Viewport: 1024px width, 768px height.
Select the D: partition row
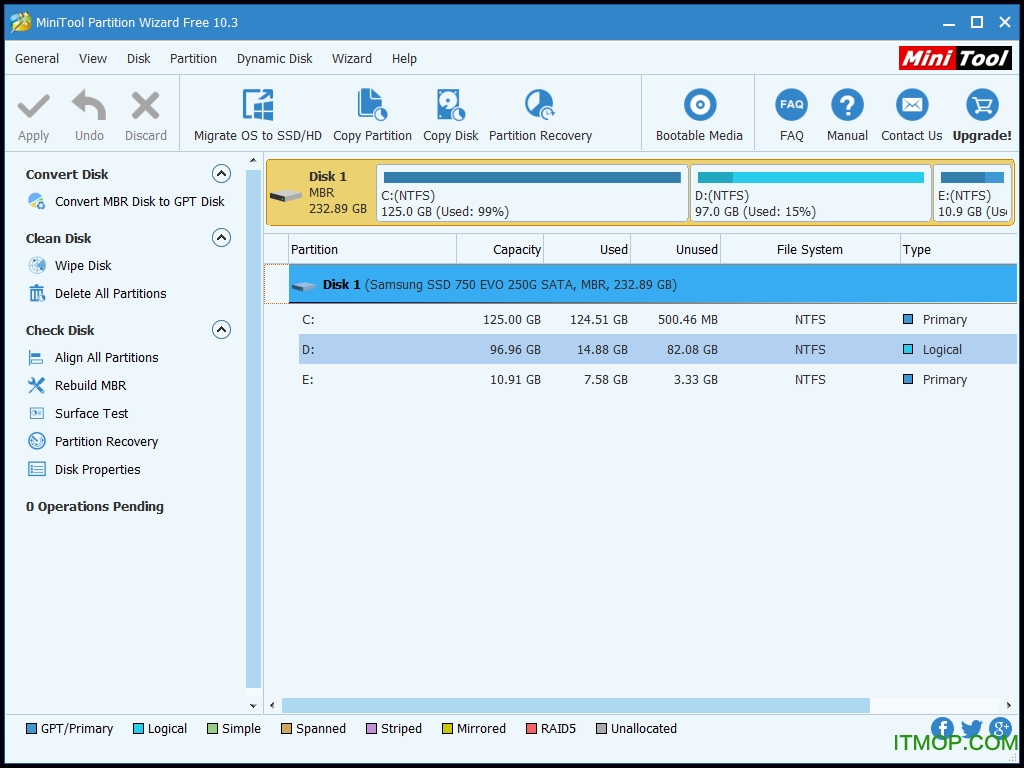500,349
